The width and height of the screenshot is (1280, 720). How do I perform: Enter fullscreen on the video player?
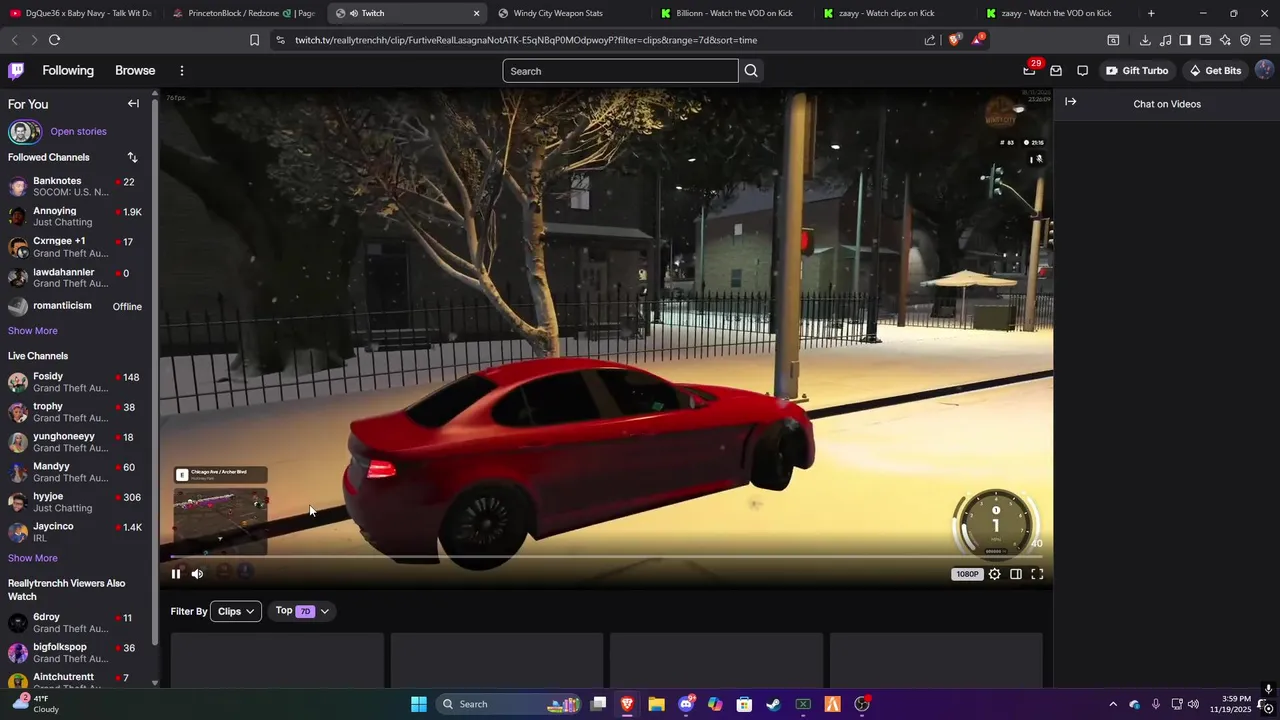[1037, 574]
